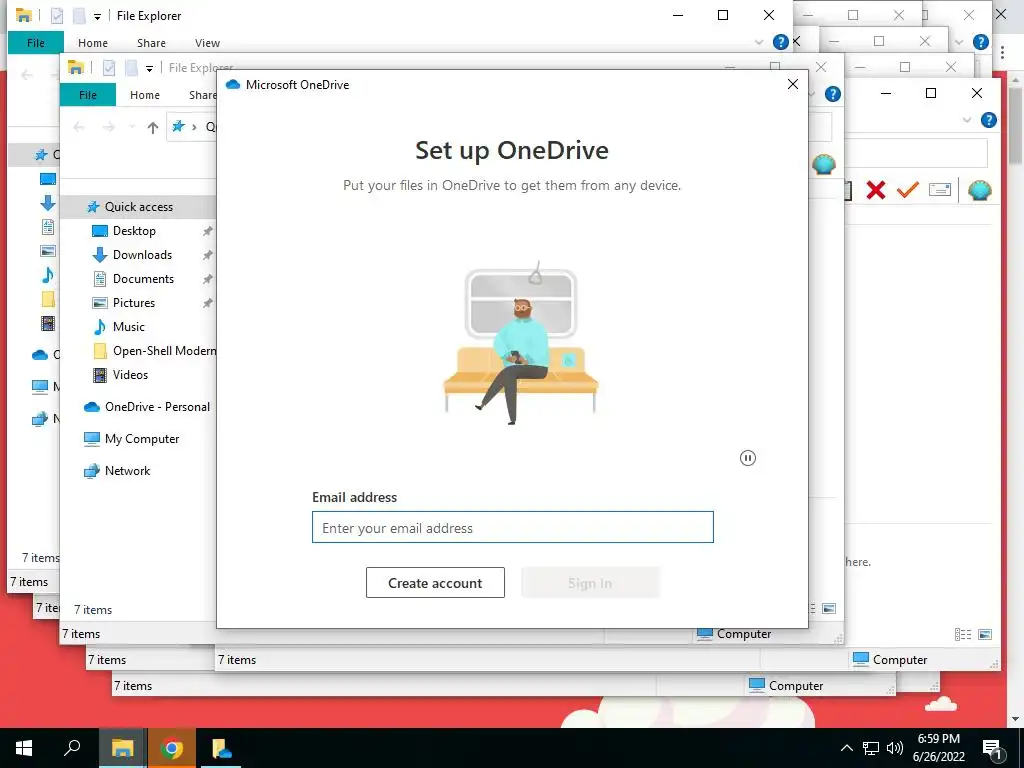1024x768 pixels.
Task: Pause the OneDrive setup animation
Action: click(x=748, y=458)
